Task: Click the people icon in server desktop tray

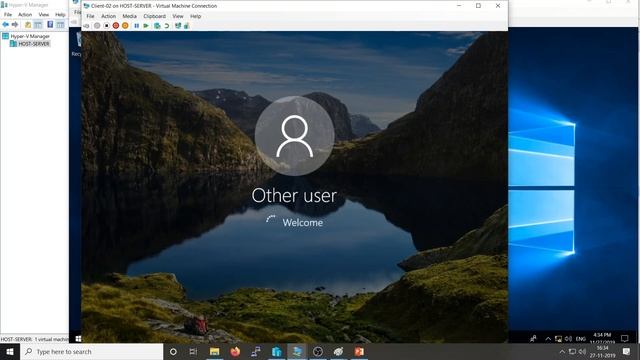Action: click(x=533, y=338)
